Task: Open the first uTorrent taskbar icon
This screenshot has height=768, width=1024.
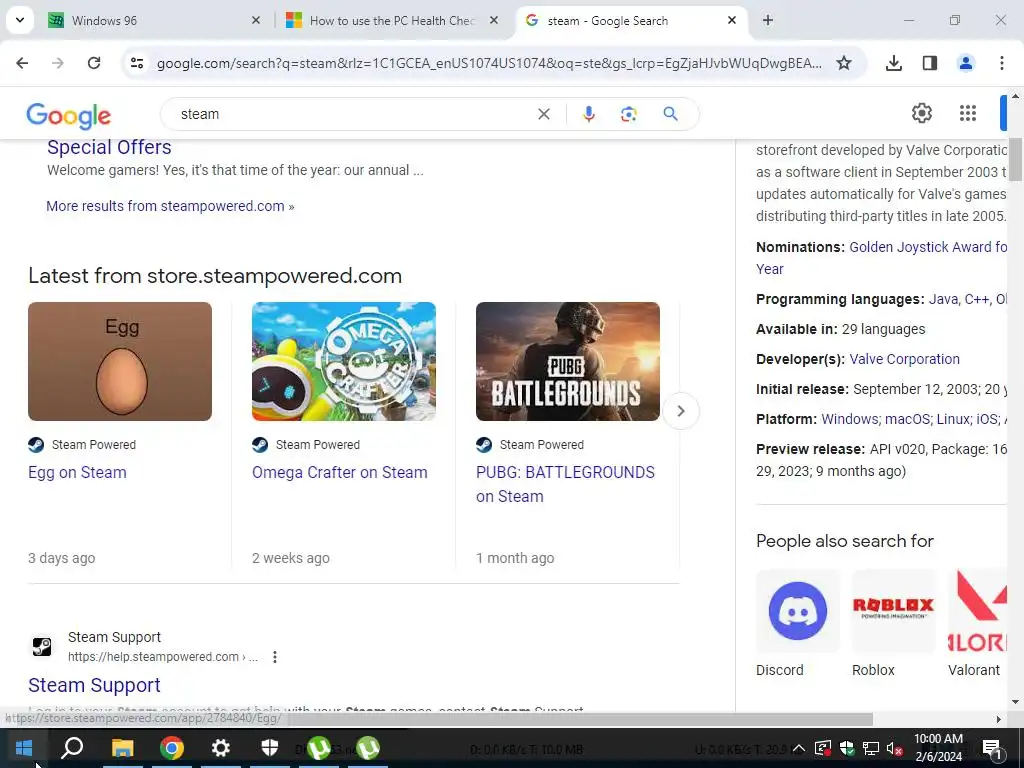Action: [x=319, y=748]
